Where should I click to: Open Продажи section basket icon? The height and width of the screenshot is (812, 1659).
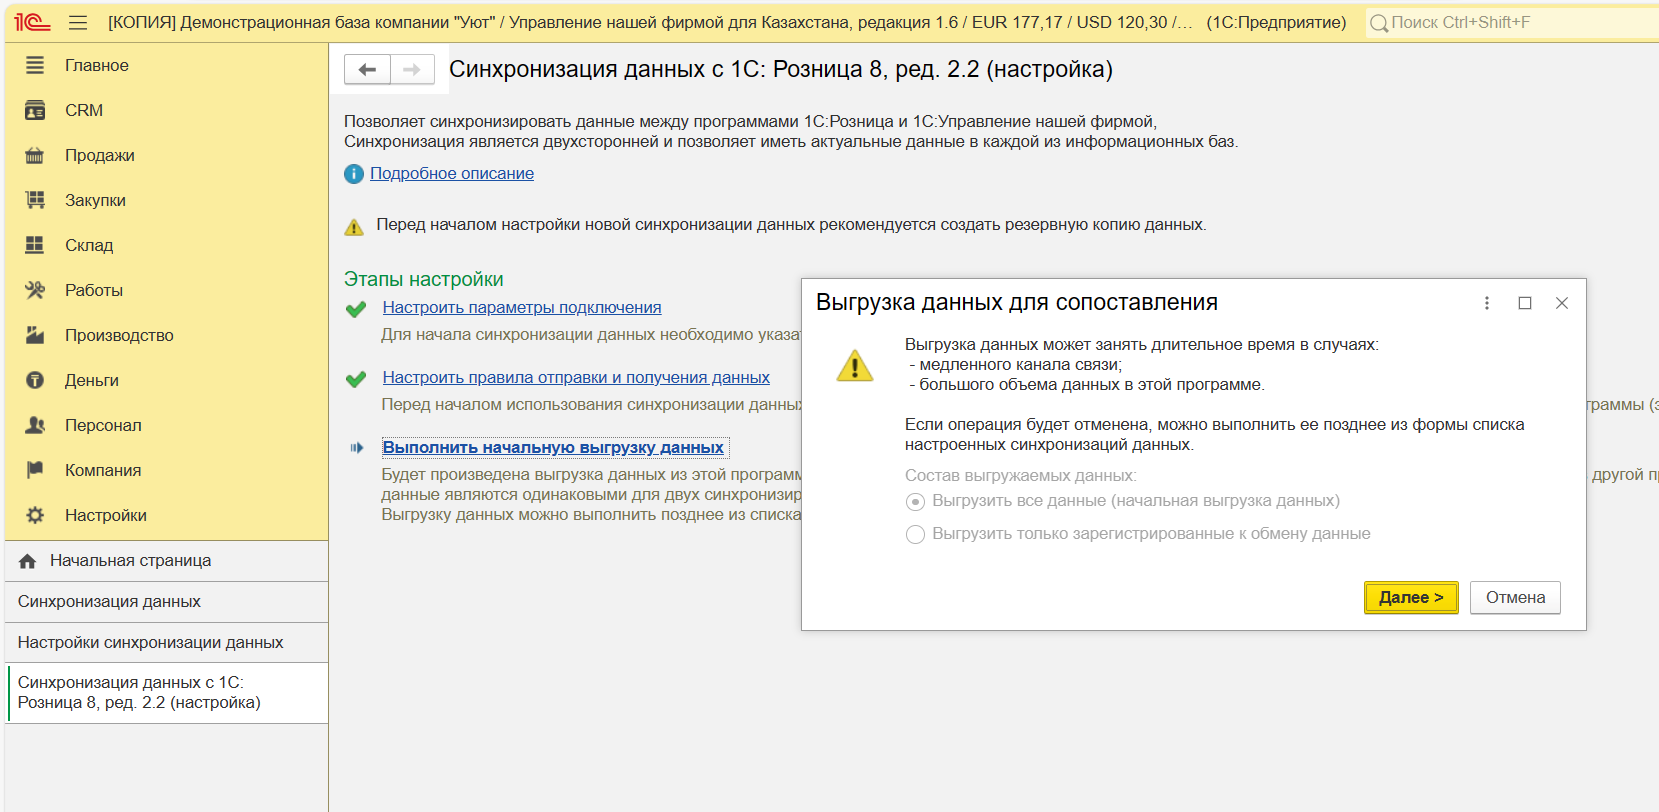(35, 155)
